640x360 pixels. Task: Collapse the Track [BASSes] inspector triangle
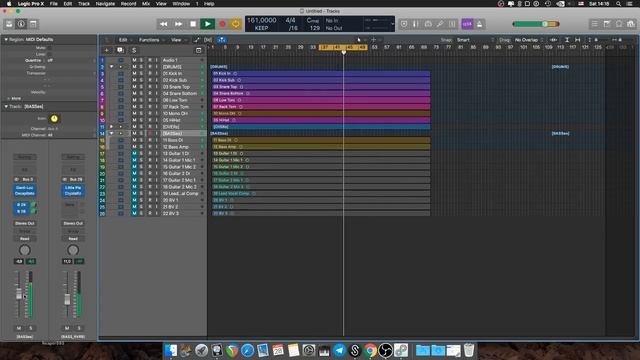click(6, 107)
